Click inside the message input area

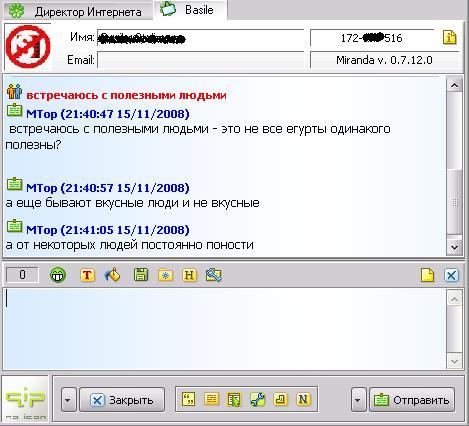click(x=225, y=329)
